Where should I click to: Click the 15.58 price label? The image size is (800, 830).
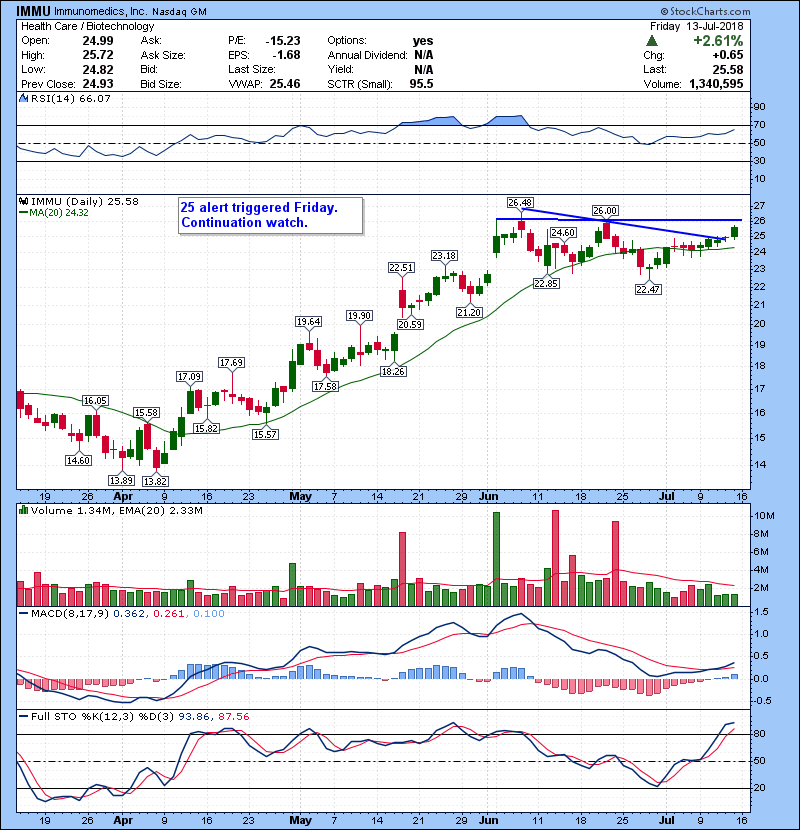click(x=146, y=412)
